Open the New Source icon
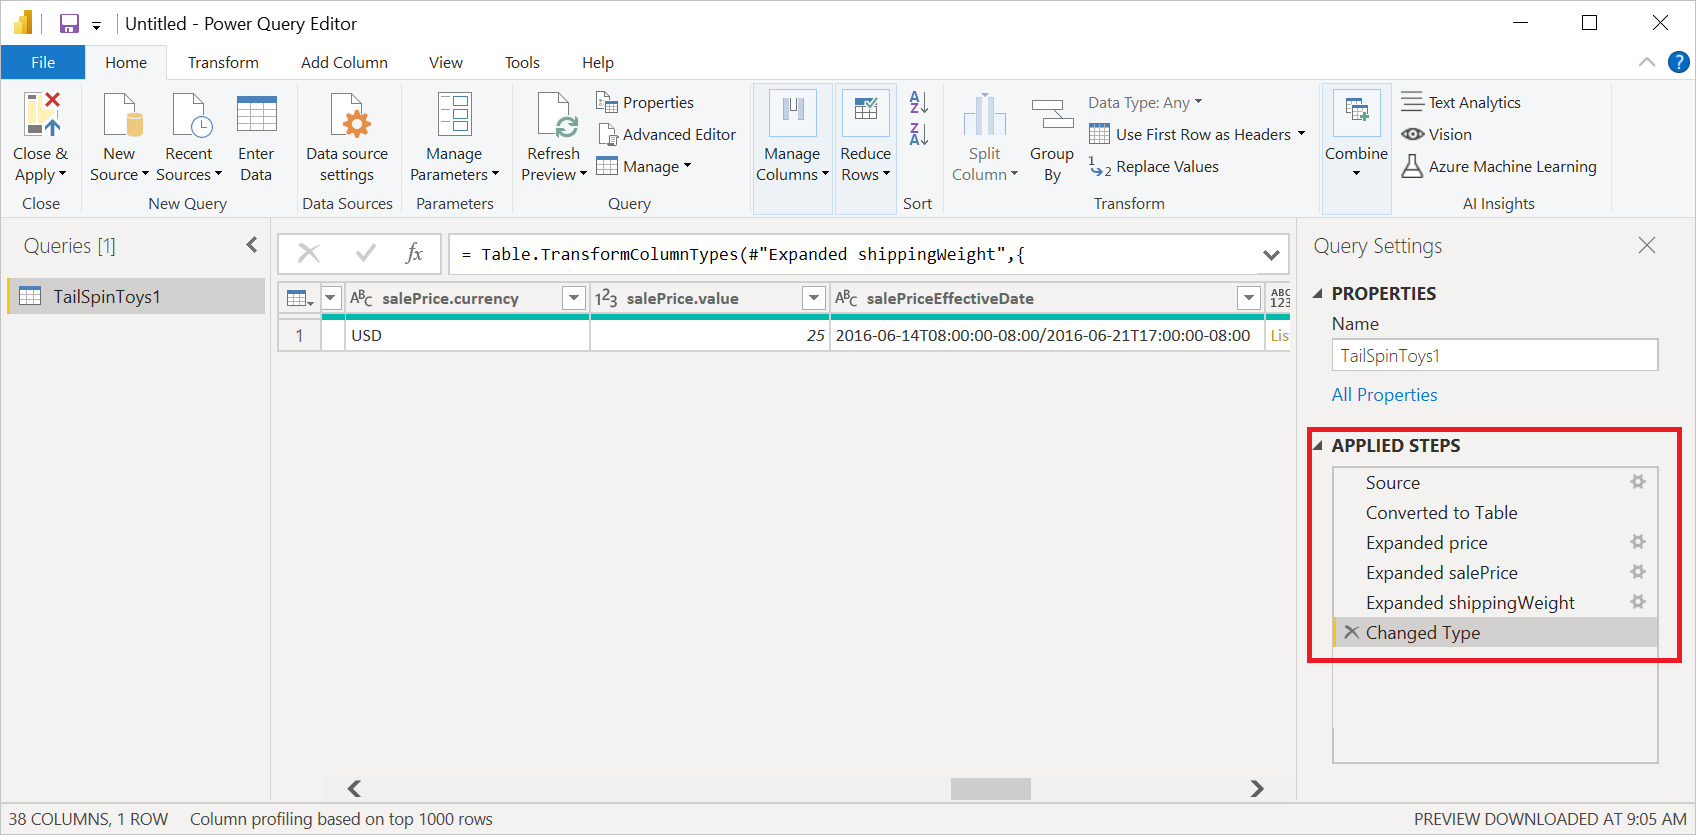 pos(123,114)
